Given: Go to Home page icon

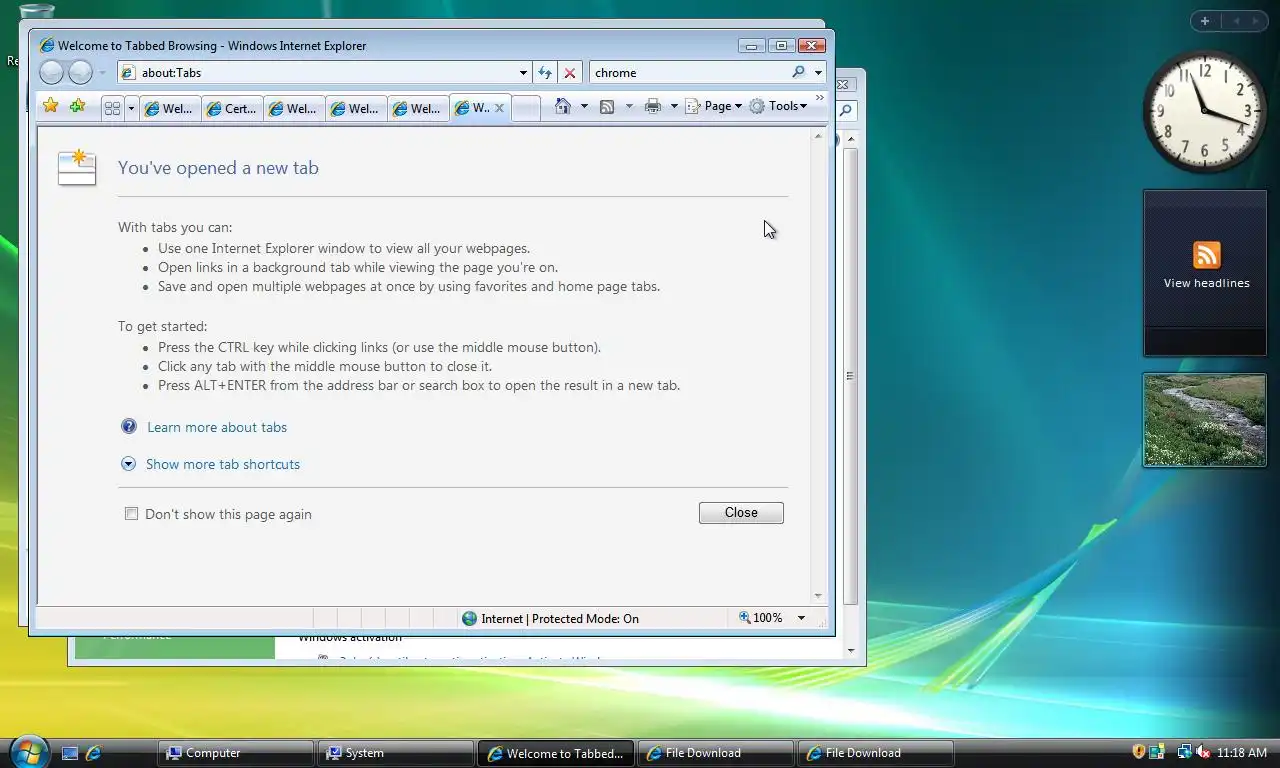Looking at the screenshot, I should [x=563, y=106].
